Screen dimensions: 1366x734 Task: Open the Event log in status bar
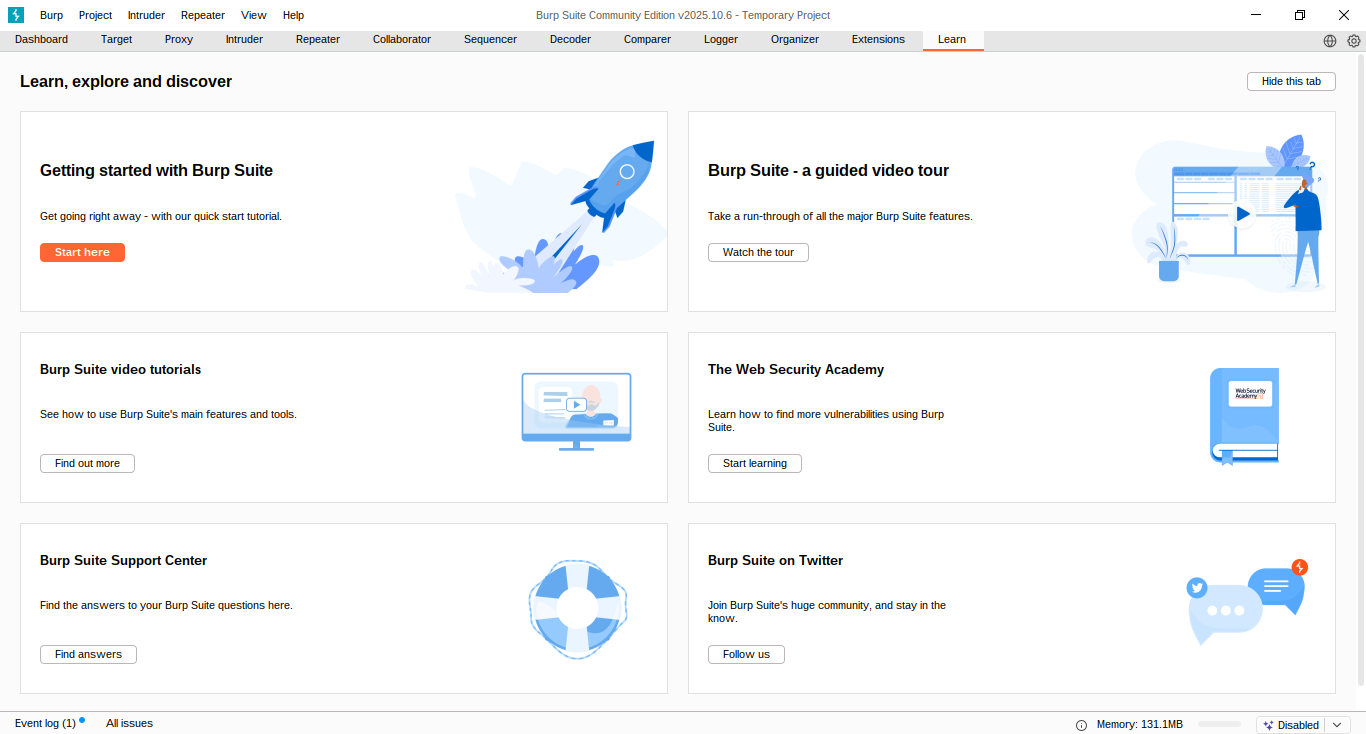click(x=45, y=723)
